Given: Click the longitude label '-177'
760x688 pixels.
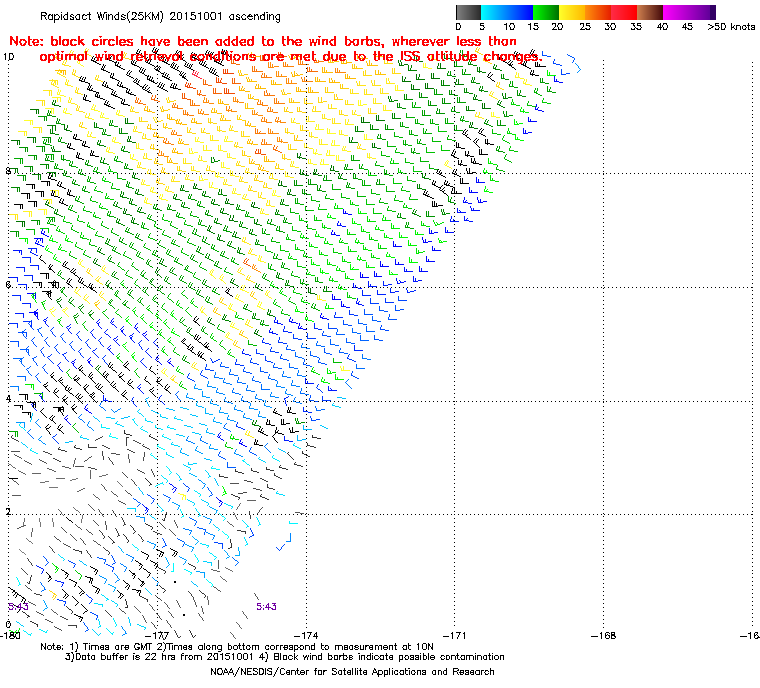Looking at the screenshot, I should (x=158, y=635).
